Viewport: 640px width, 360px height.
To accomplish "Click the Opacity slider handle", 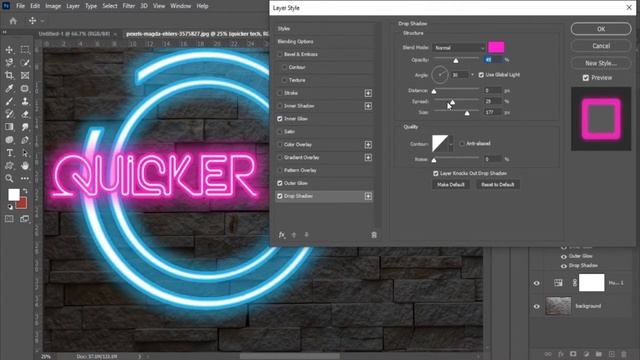I will pos(456,61).
